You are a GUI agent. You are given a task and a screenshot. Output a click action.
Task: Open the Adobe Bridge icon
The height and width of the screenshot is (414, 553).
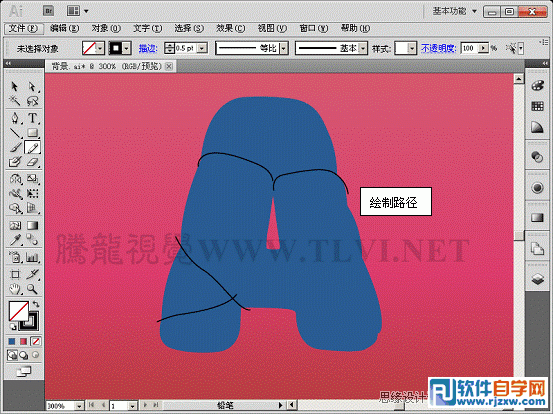click(x=48, y=11)
